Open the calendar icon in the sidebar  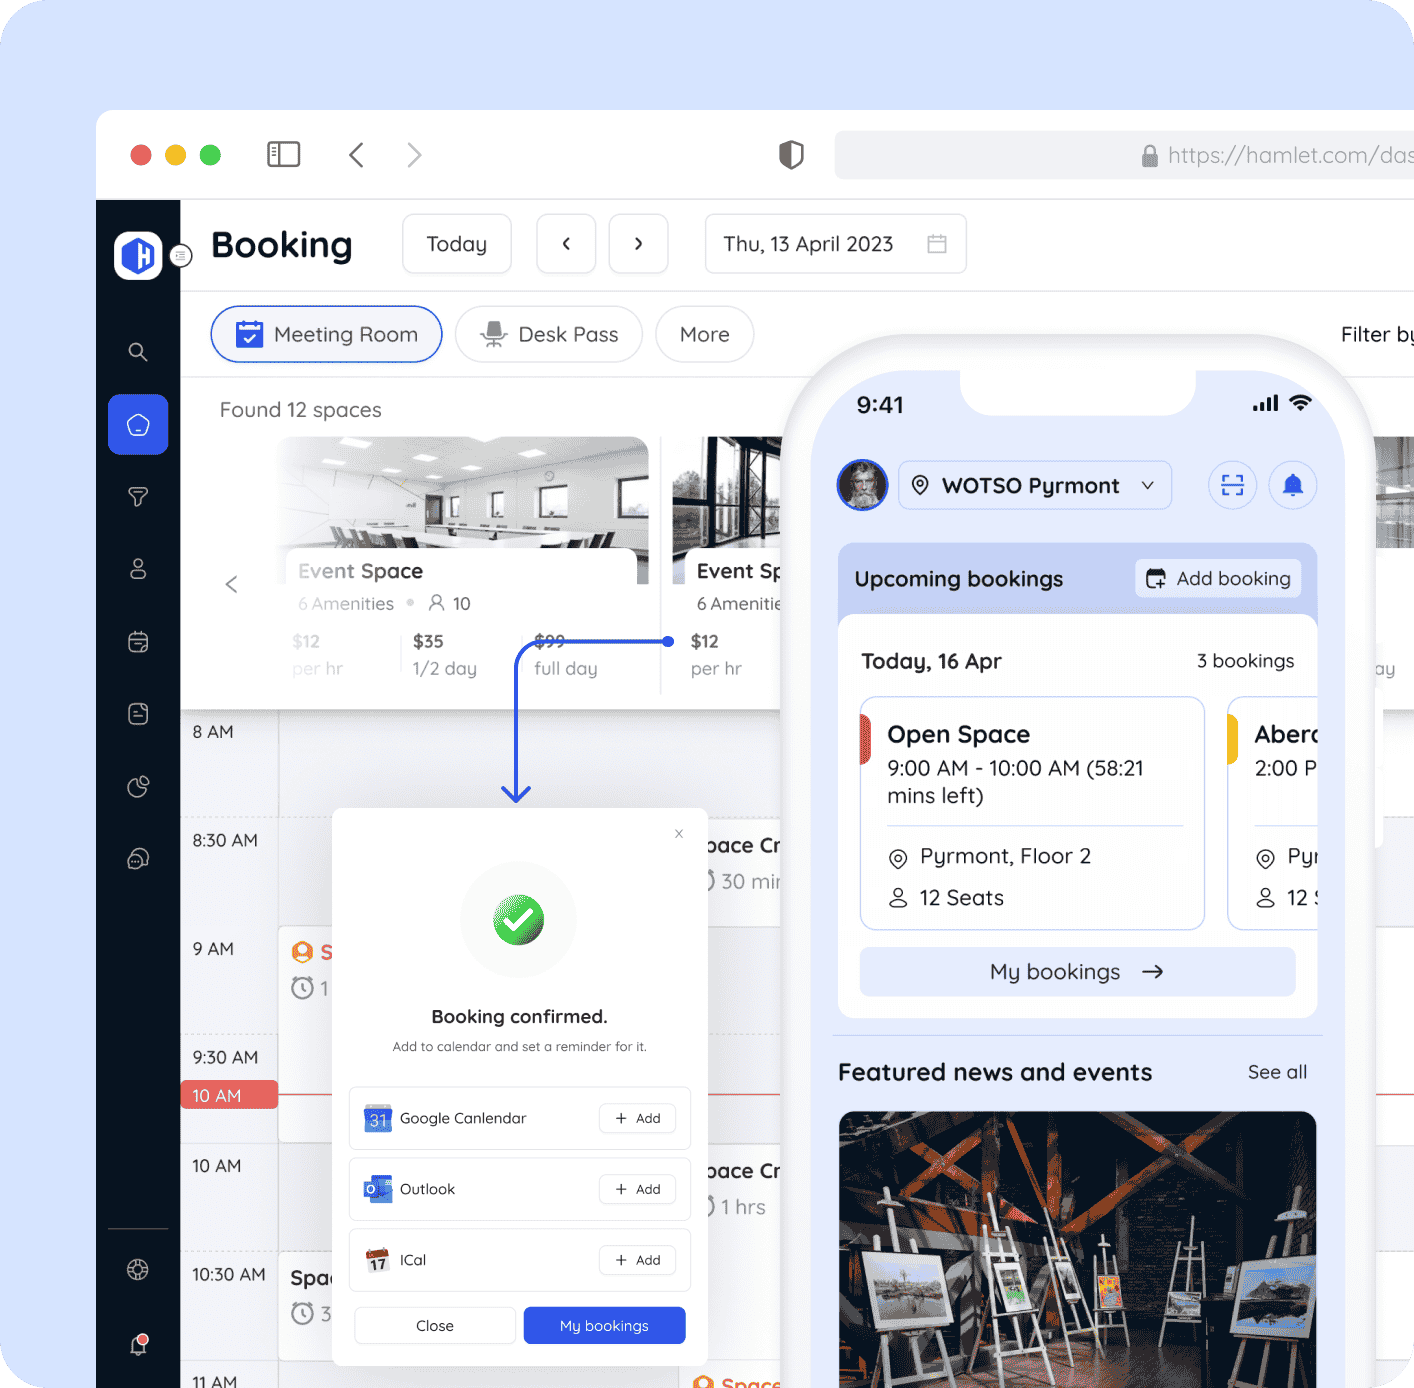[x=138, y=641]
